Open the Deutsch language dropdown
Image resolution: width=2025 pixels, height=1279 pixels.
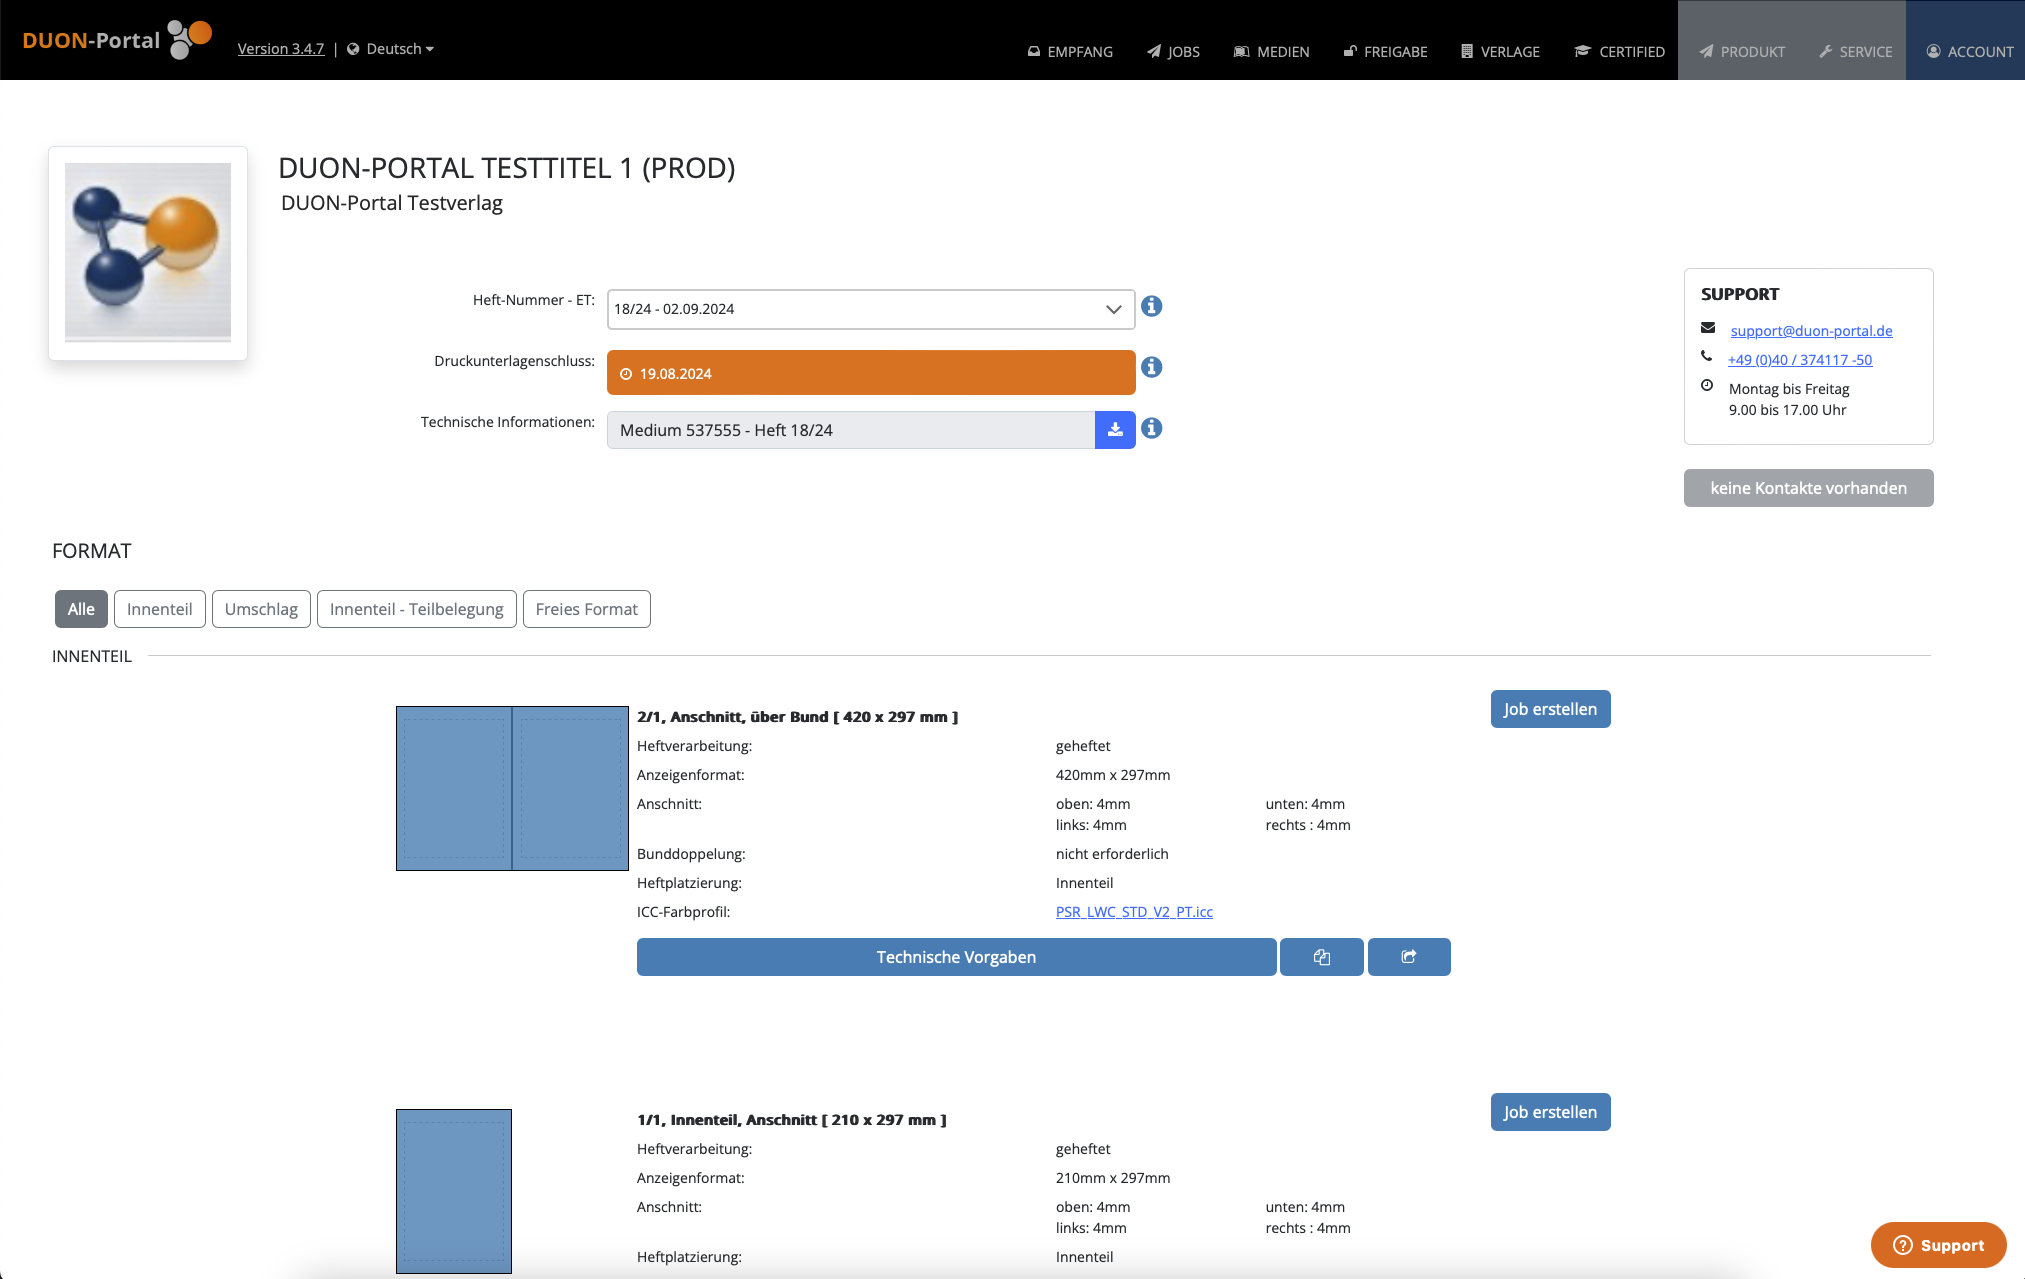(x=391, y=49)
